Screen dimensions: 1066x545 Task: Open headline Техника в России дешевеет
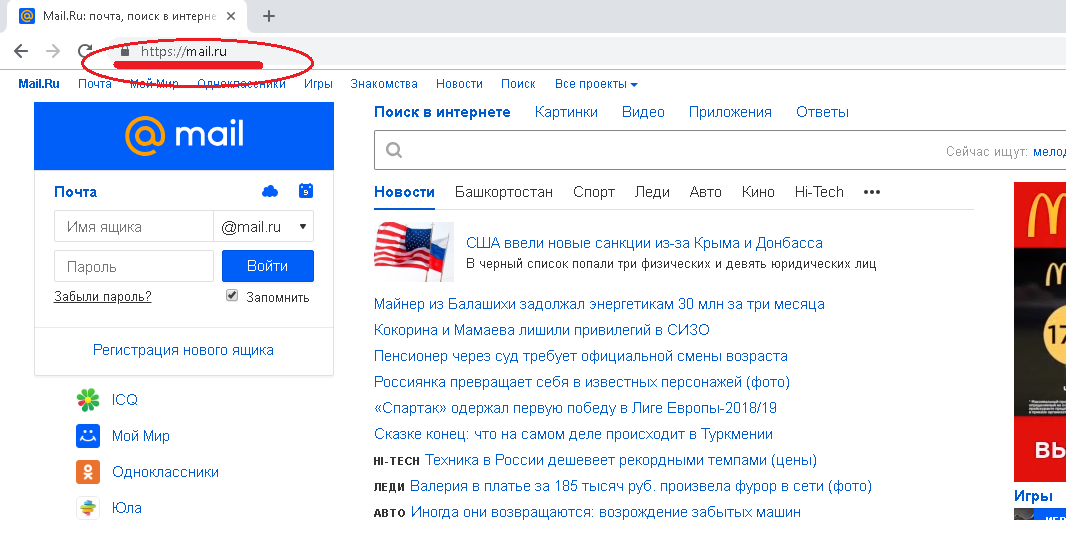pyautogui.click(x=621, y=460)
